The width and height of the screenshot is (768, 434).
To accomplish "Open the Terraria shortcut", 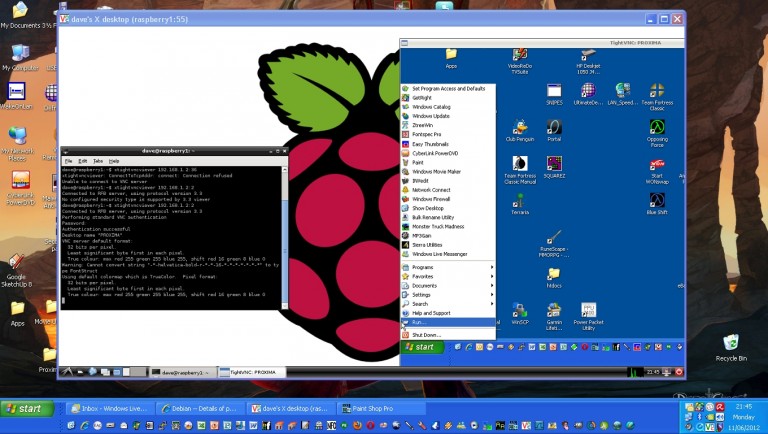I will [x=520, y=203].
